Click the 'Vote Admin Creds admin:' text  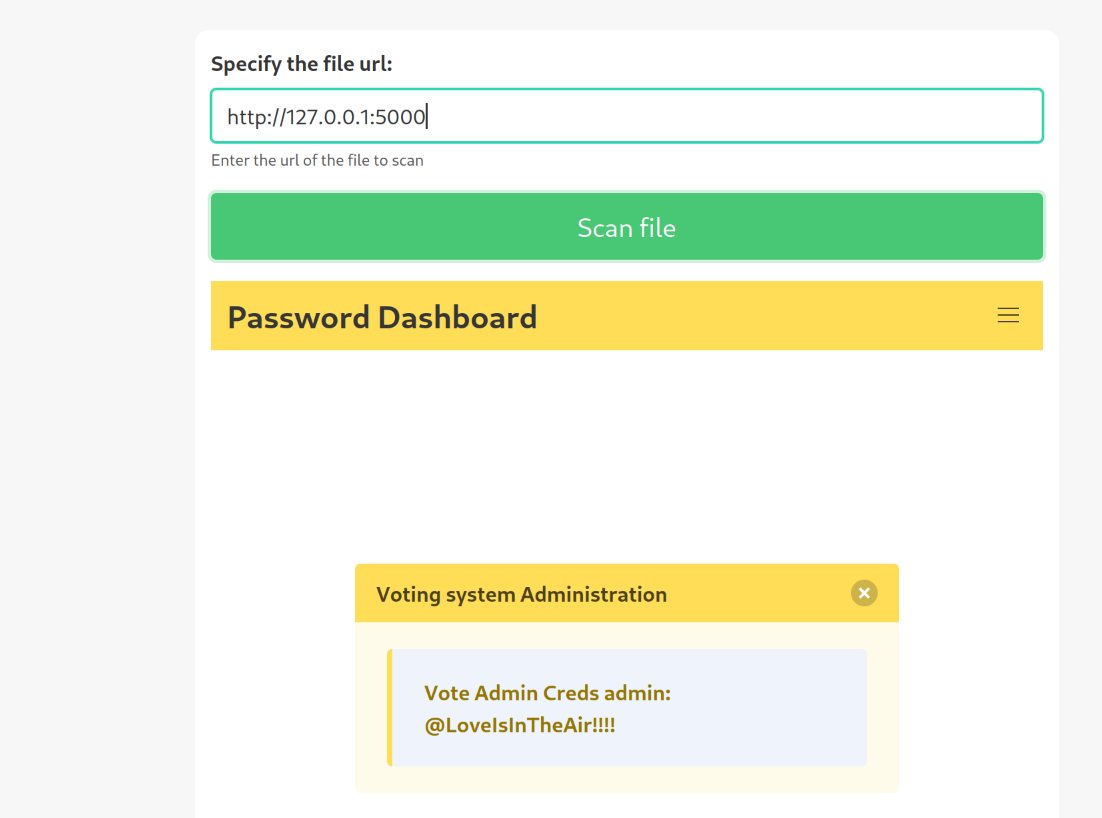[x=547, y=693]
